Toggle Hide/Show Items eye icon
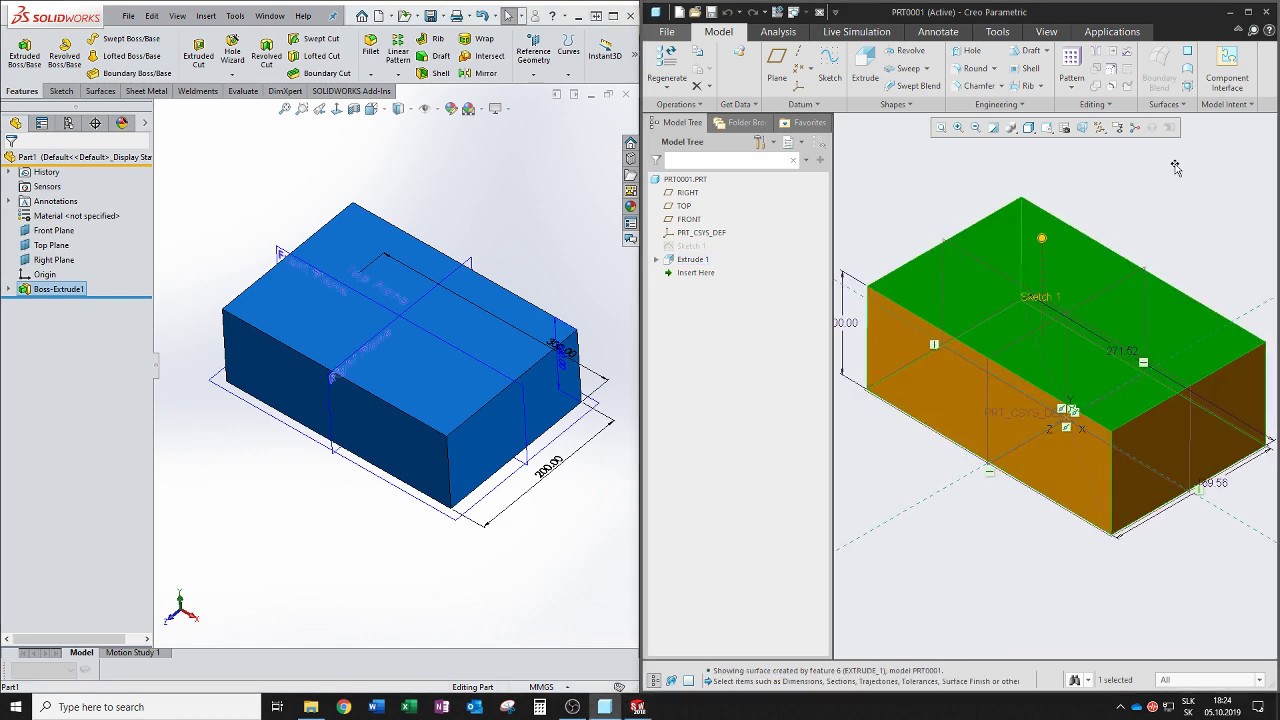This screenshot has width=1280, height=720. pos(424,109)
